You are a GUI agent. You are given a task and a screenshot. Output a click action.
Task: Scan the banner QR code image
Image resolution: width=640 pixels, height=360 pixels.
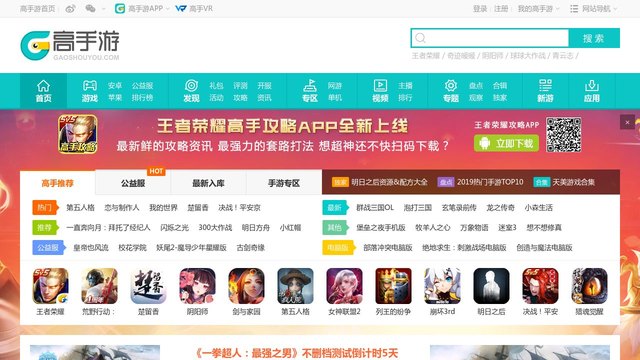click(x=564, y=134)
